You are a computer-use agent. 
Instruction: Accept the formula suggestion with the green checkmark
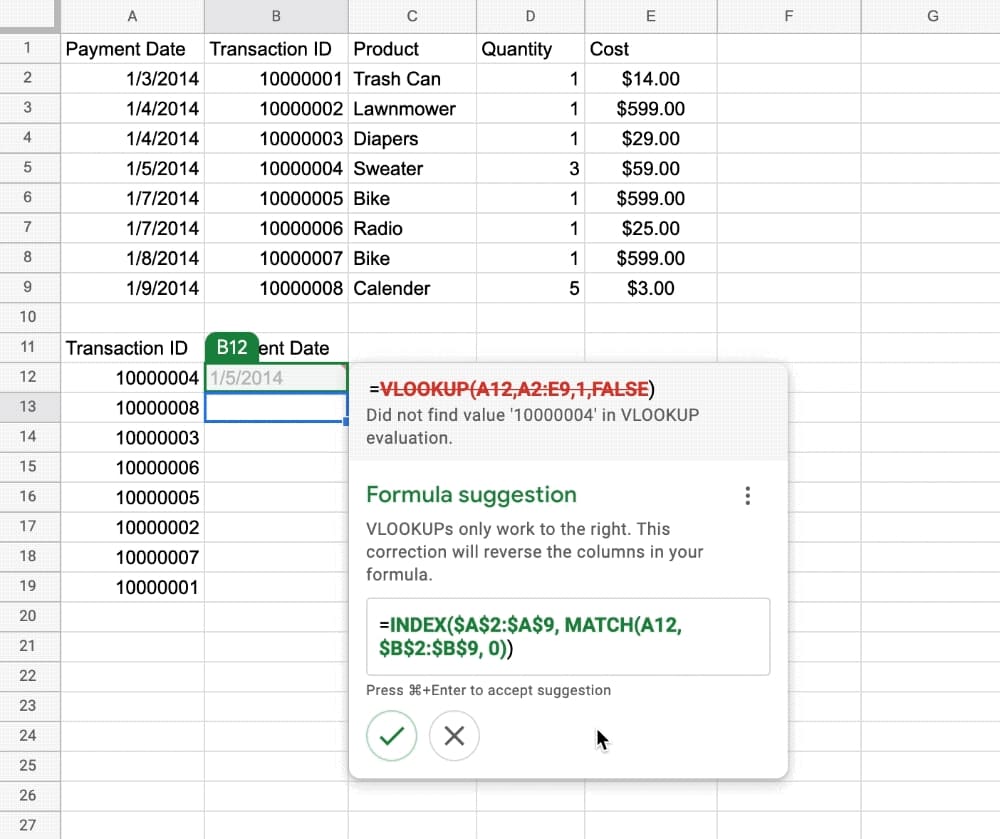point(391,737)
